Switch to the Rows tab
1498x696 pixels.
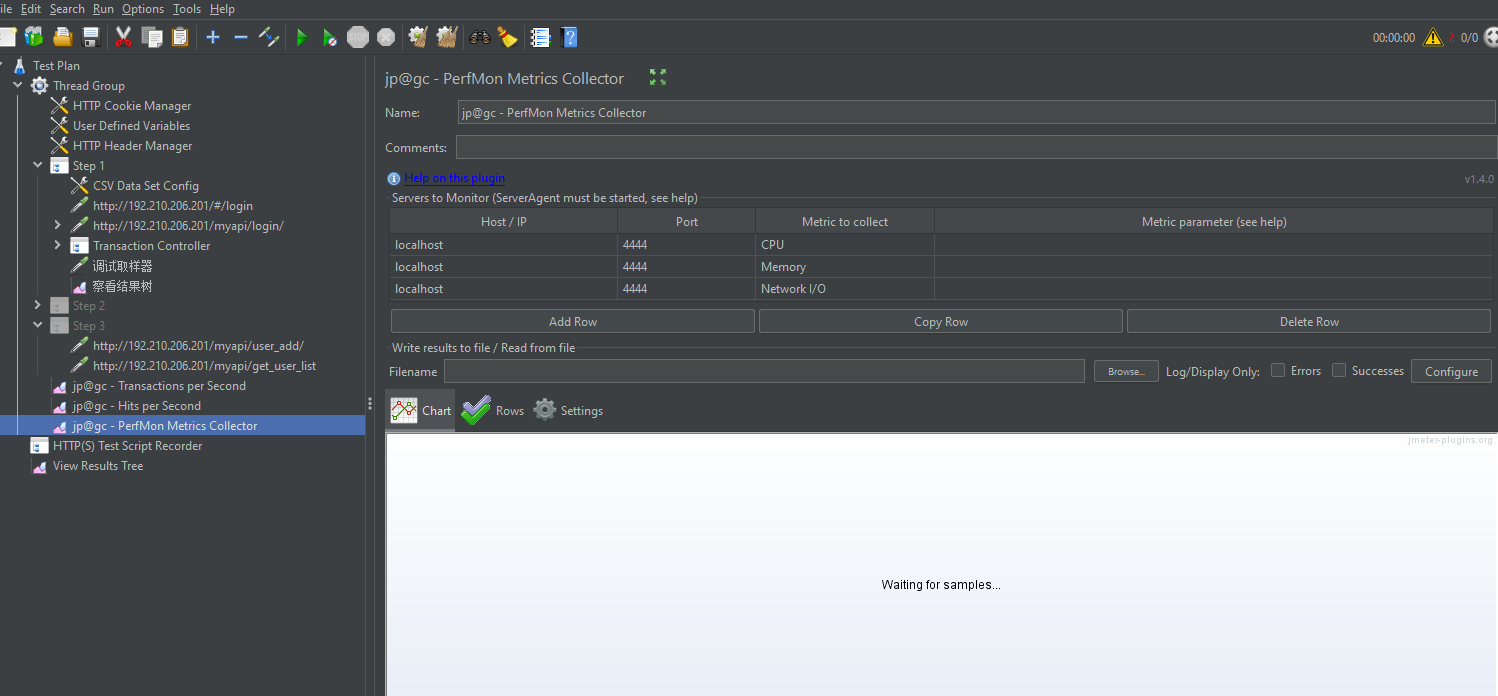click(x=493, y=410)
